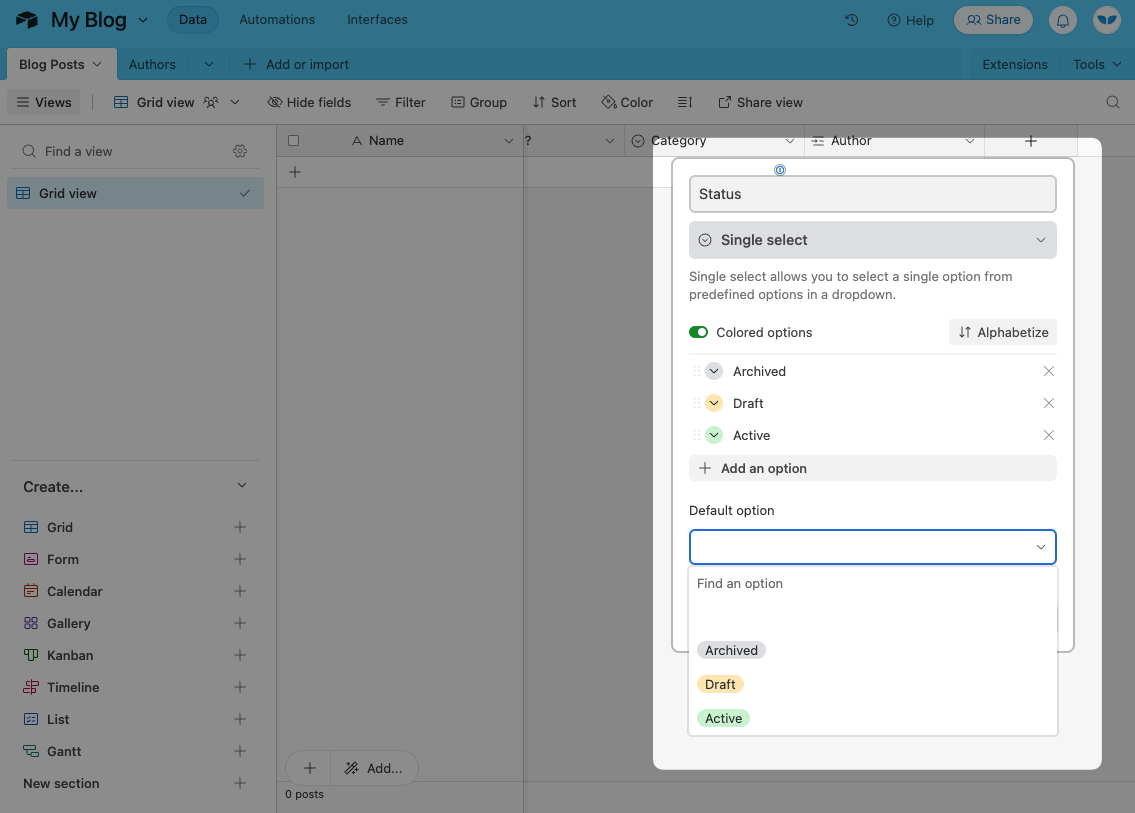
Task: Add a new field column plus icon
Action: pos(1031,141)
